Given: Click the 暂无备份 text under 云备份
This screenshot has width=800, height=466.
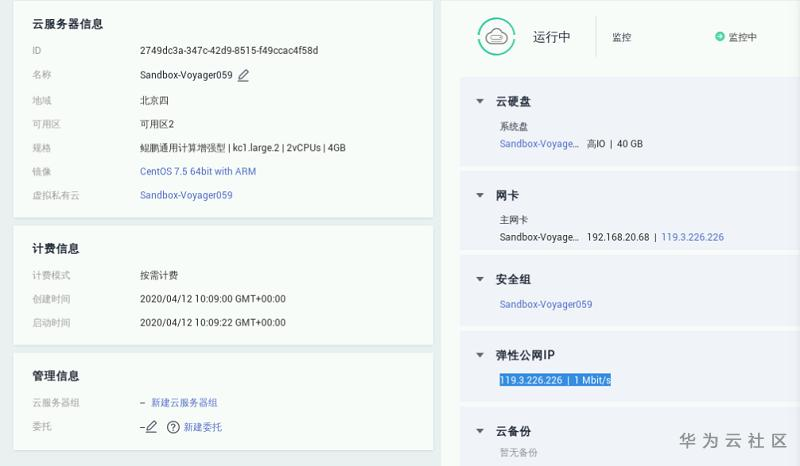Looking at the screenshot, I should click(518, 452).
